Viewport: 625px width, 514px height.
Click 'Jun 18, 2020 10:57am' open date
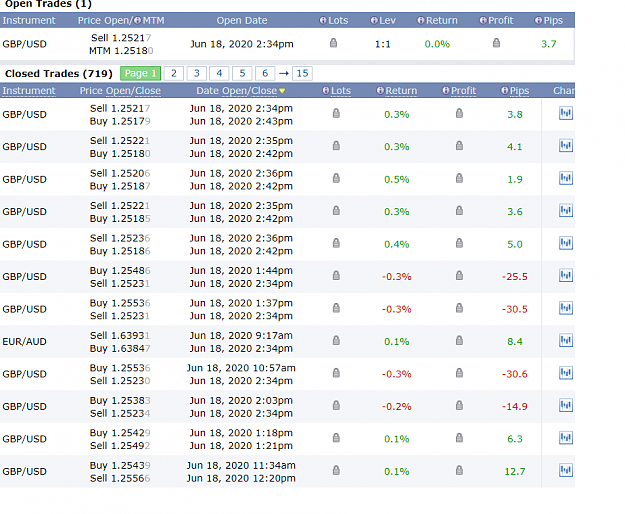click(x=241, y=368)
